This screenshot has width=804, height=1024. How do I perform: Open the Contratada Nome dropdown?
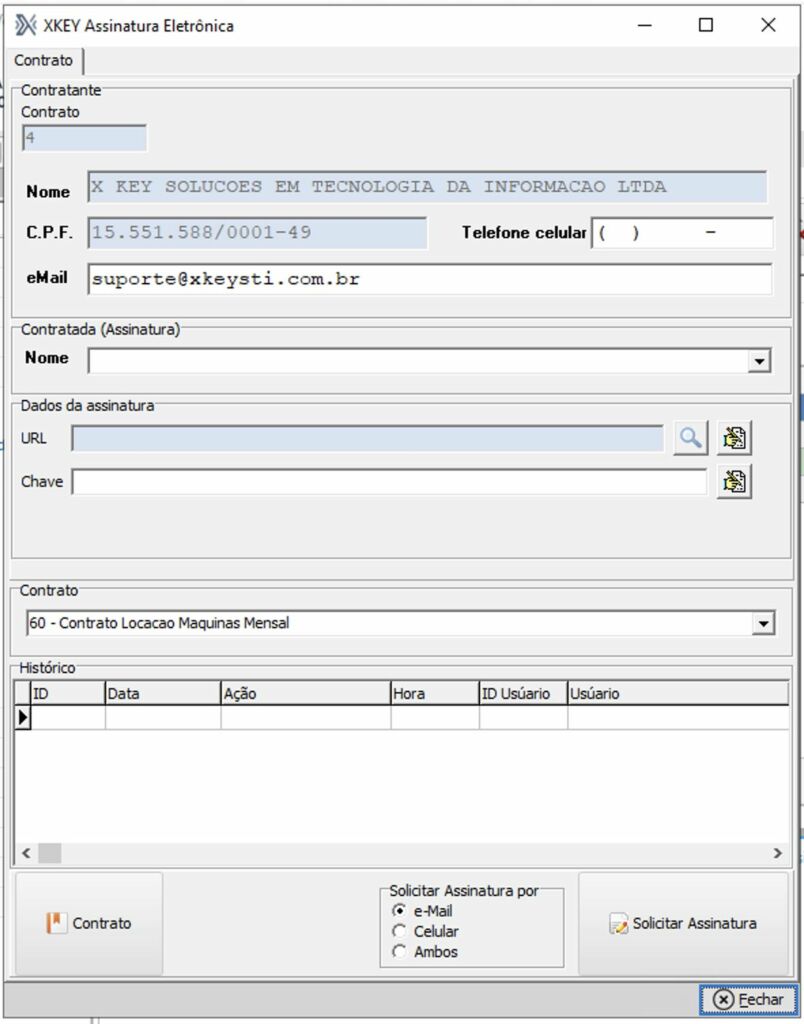(759, 360)
